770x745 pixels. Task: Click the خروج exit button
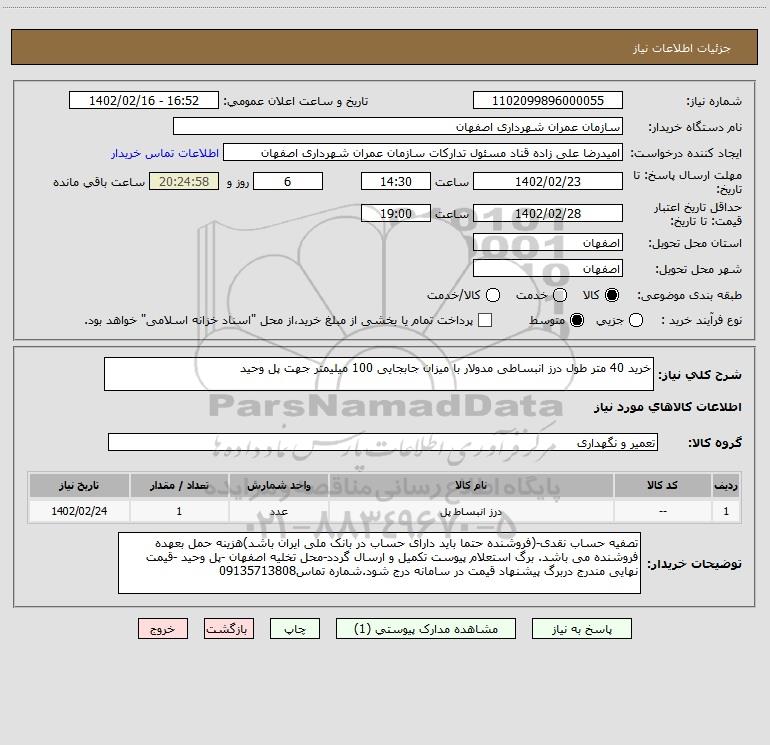coord(163,629)
